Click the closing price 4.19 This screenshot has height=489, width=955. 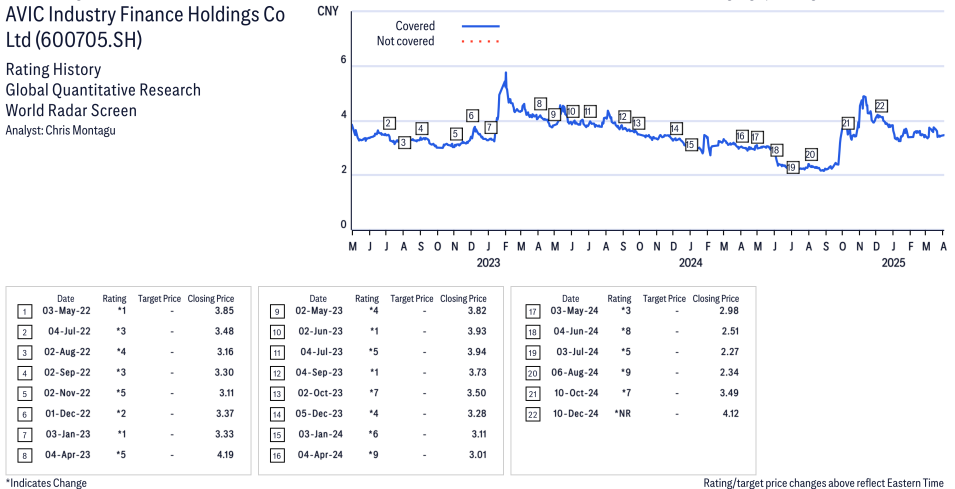[224, 455]
